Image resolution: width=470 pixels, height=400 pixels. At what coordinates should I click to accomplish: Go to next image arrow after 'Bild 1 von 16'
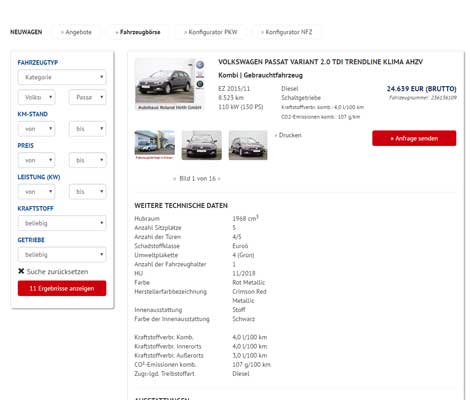[x=219, y=179]
